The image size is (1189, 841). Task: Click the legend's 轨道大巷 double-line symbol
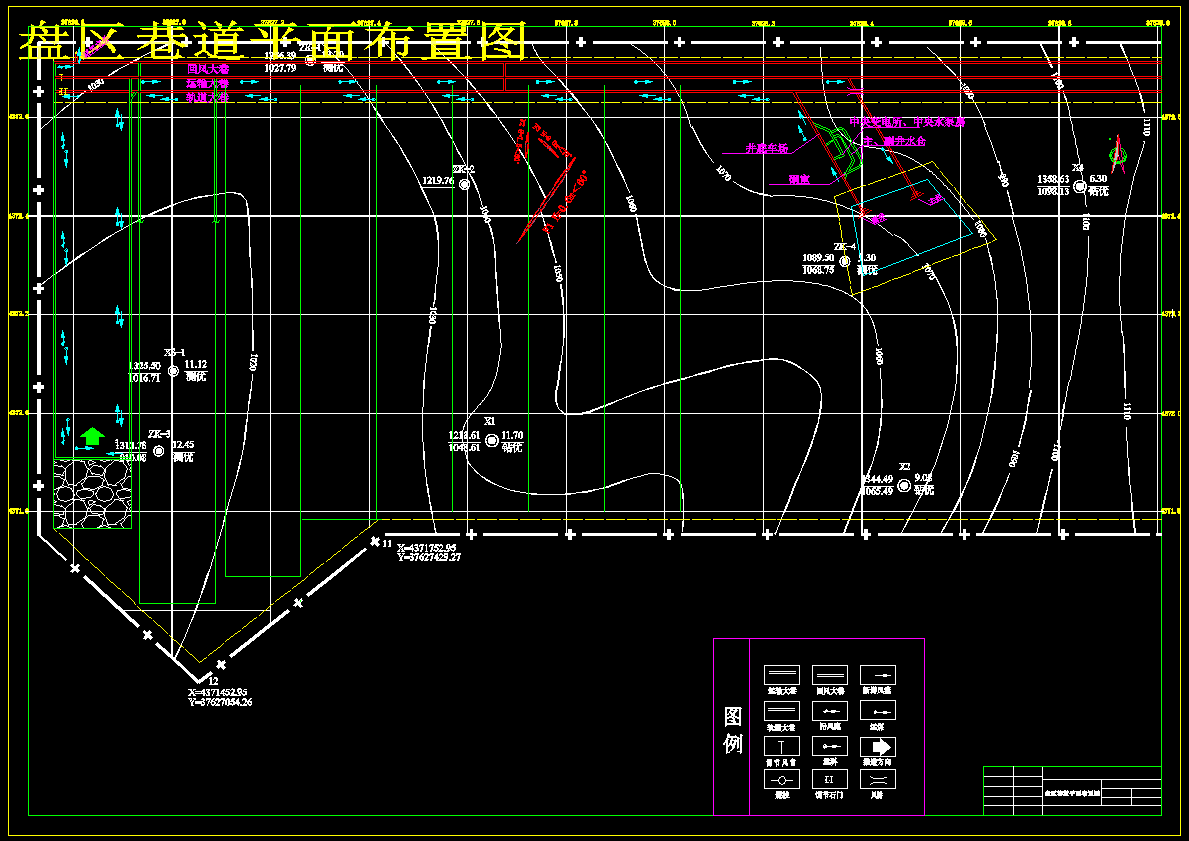click(x=781, y=711)
